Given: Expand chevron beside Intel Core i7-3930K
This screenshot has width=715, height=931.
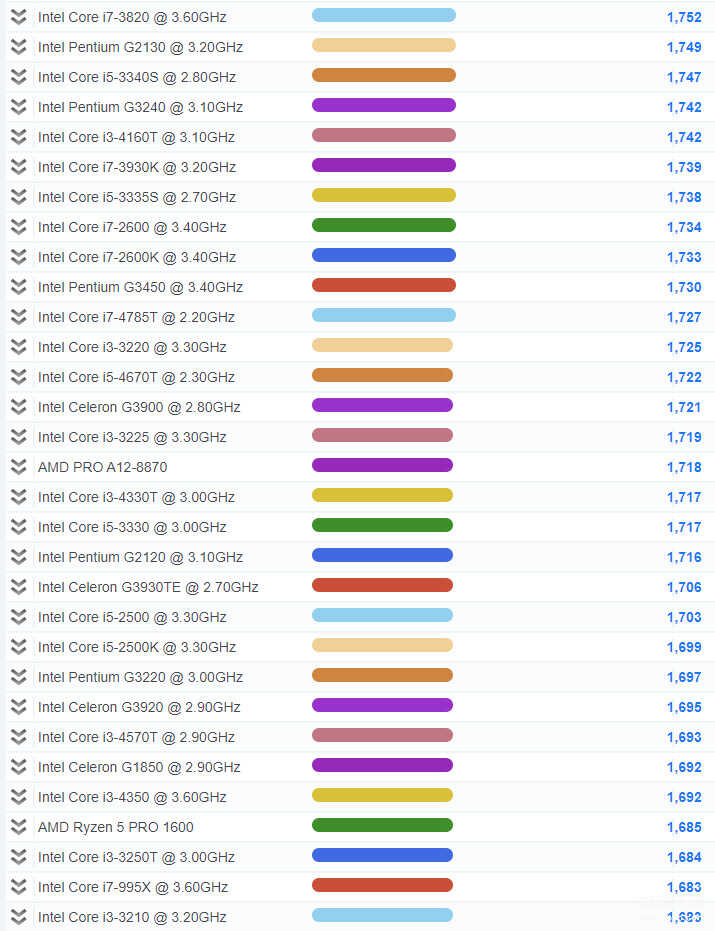Looking at the screenshot, I should point(19,167).
